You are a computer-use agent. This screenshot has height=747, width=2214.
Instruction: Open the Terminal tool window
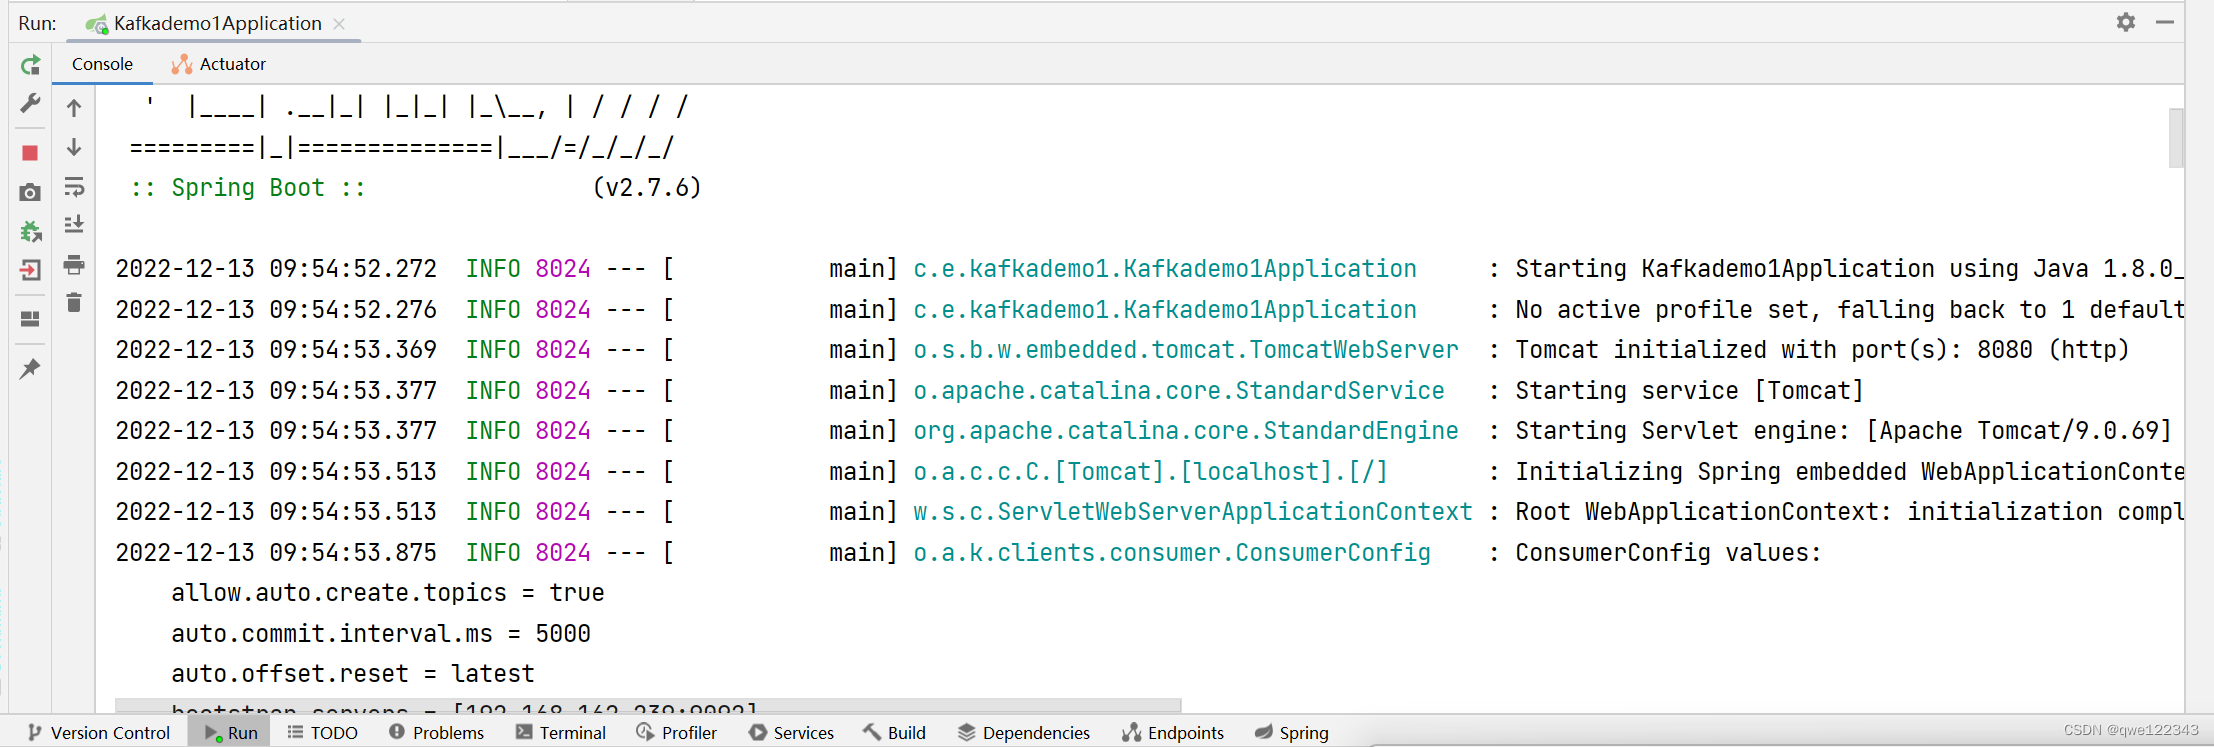point(561,732)
